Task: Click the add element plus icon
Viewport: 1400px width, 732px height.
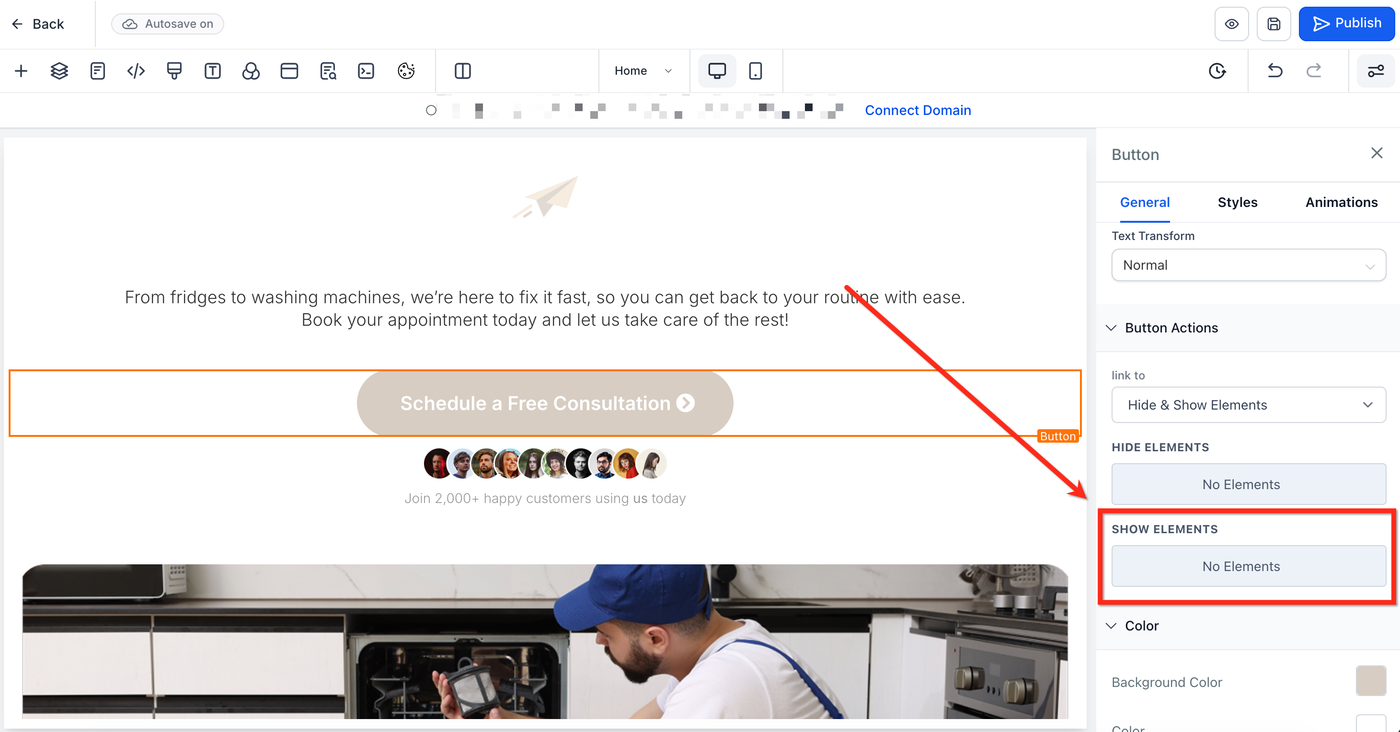Action: click(21, 71)
